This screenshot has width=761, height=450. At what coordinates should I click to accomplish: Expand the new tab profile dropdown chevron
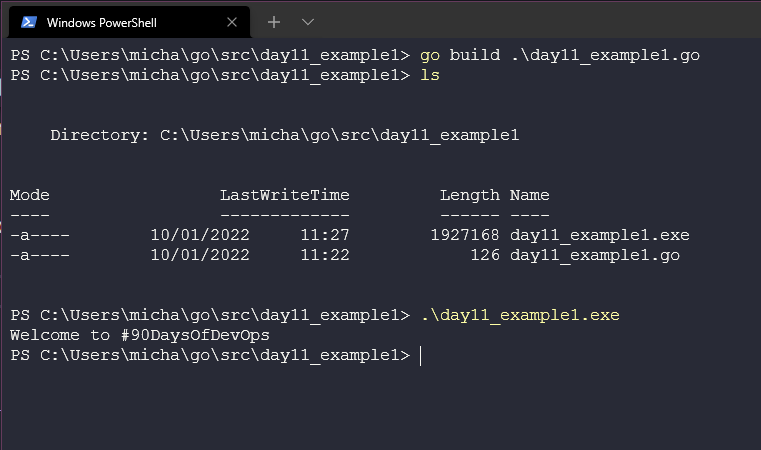[x=307, y=21]
